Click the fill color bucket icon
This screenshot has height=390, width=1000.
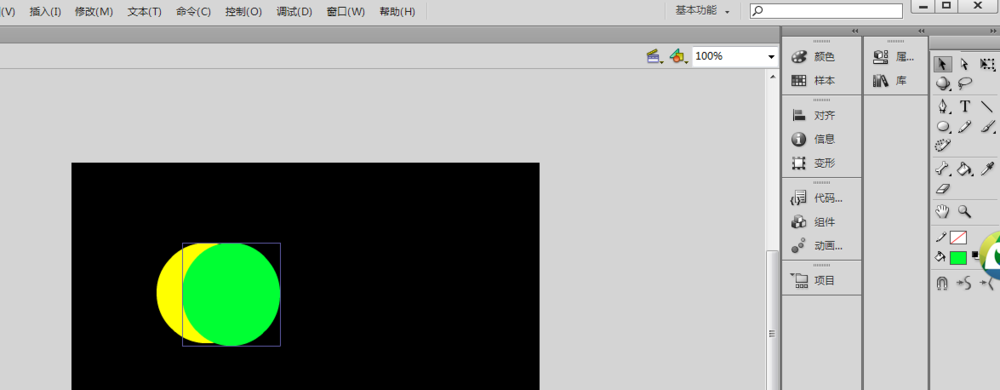(x=940, y=257)
